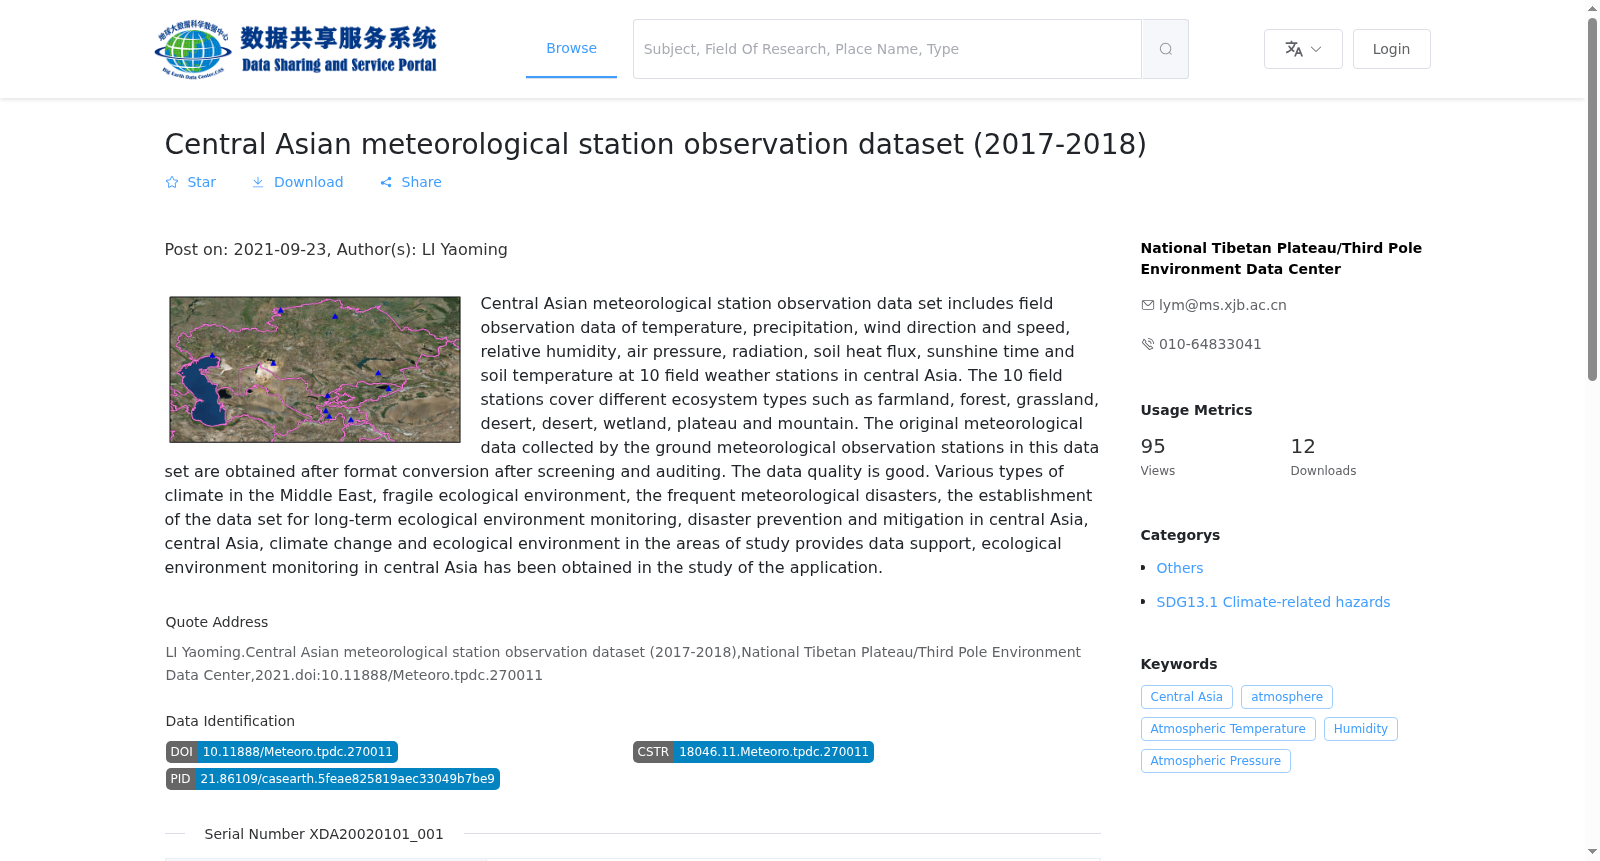Click the dataset title heading
The width and height of the screenshot is (1600, 861).
point(655,144)
